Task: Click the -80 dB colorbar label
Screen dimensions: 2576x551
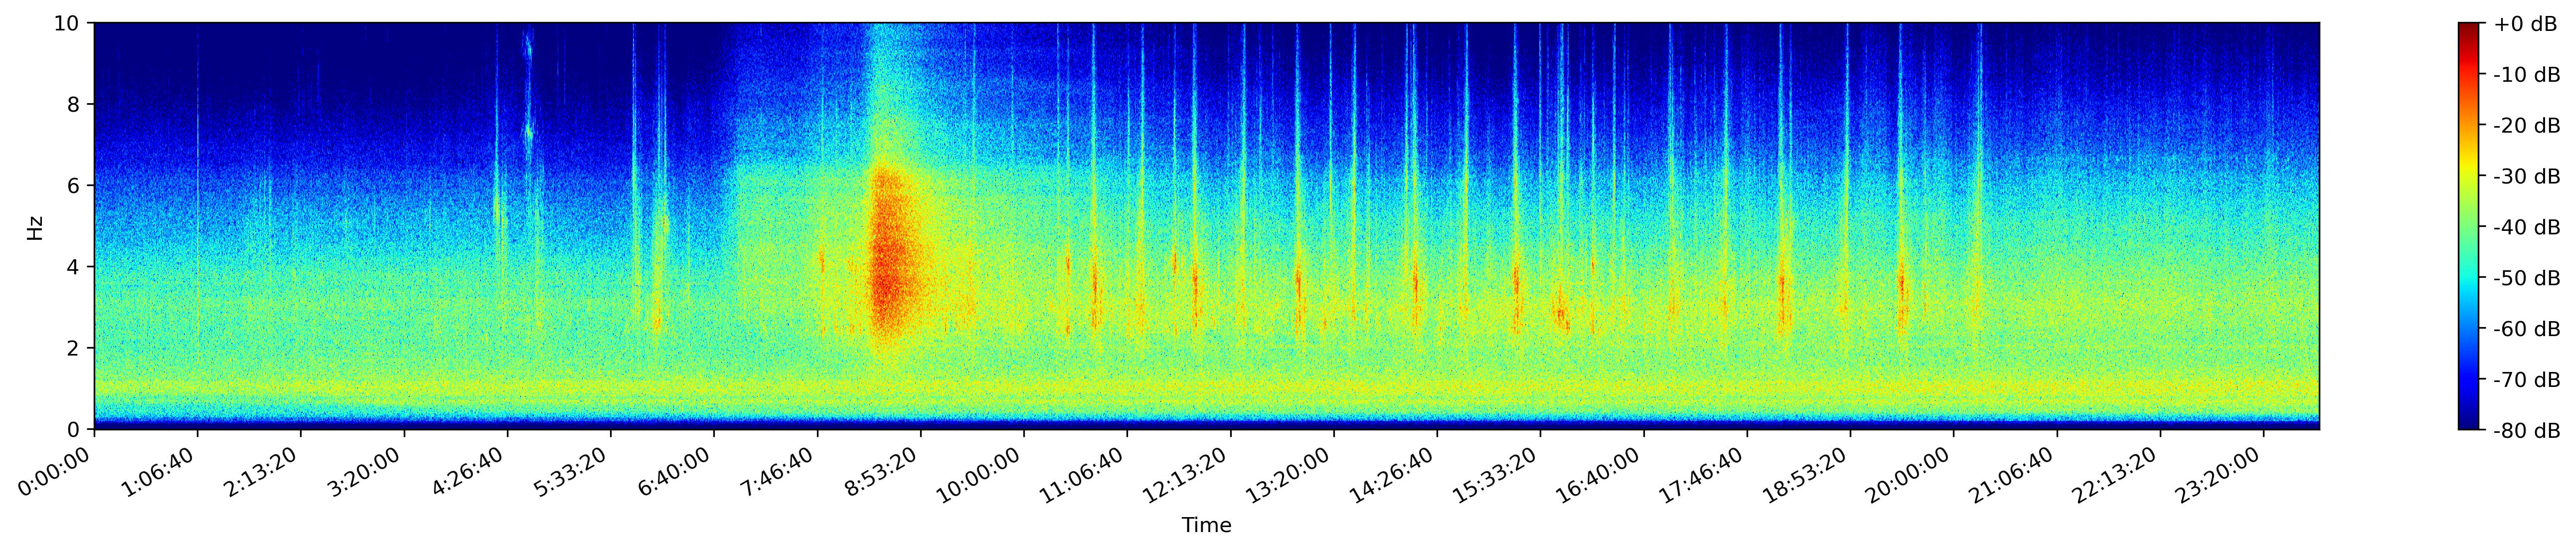Action: [2526, 431]
